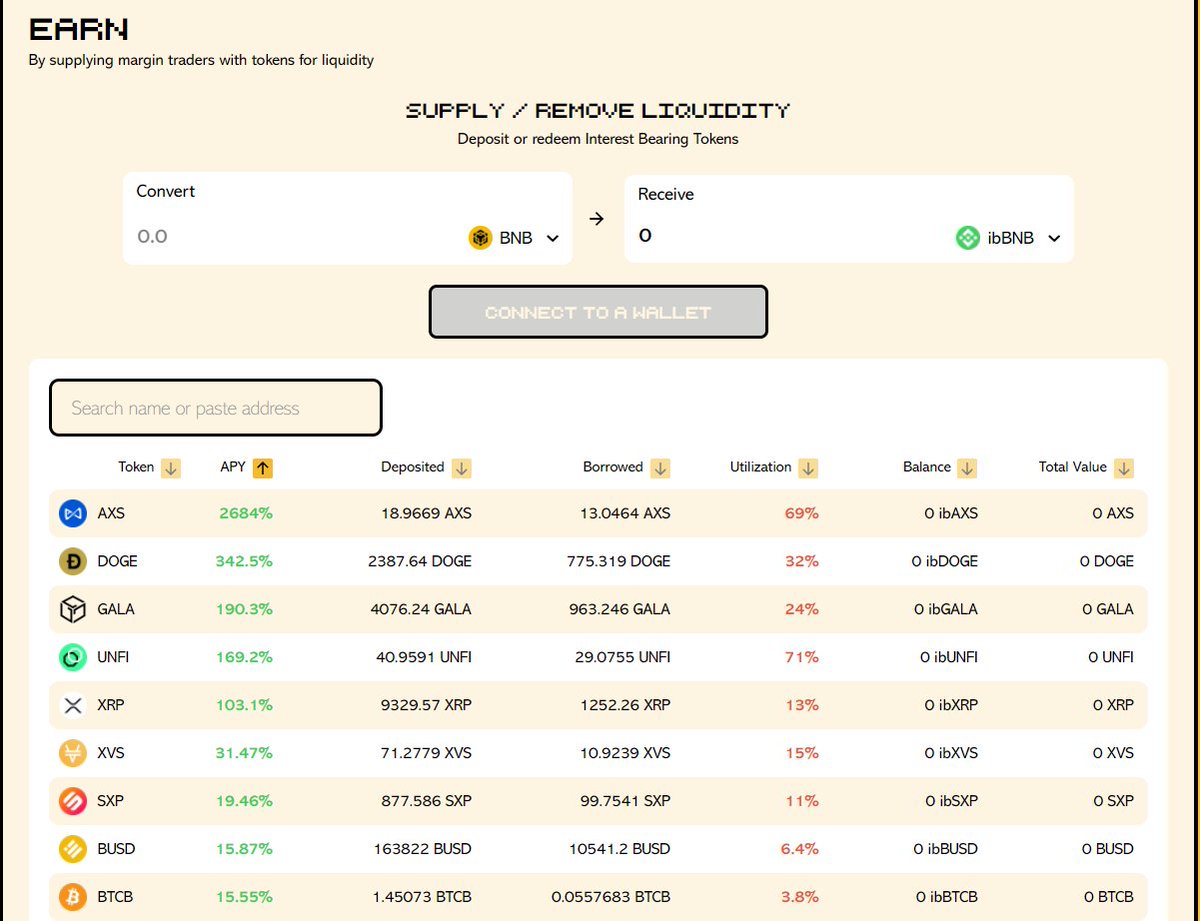Select the XVS row in the table
Image resolution: width=1200 pixels, height=921 pixels.
click(600, 753)
